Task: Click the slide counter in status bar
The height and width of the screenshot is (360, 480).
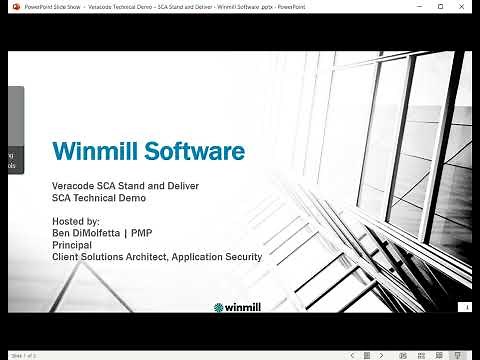Action: pyautogui.click(x=23, y=356)
